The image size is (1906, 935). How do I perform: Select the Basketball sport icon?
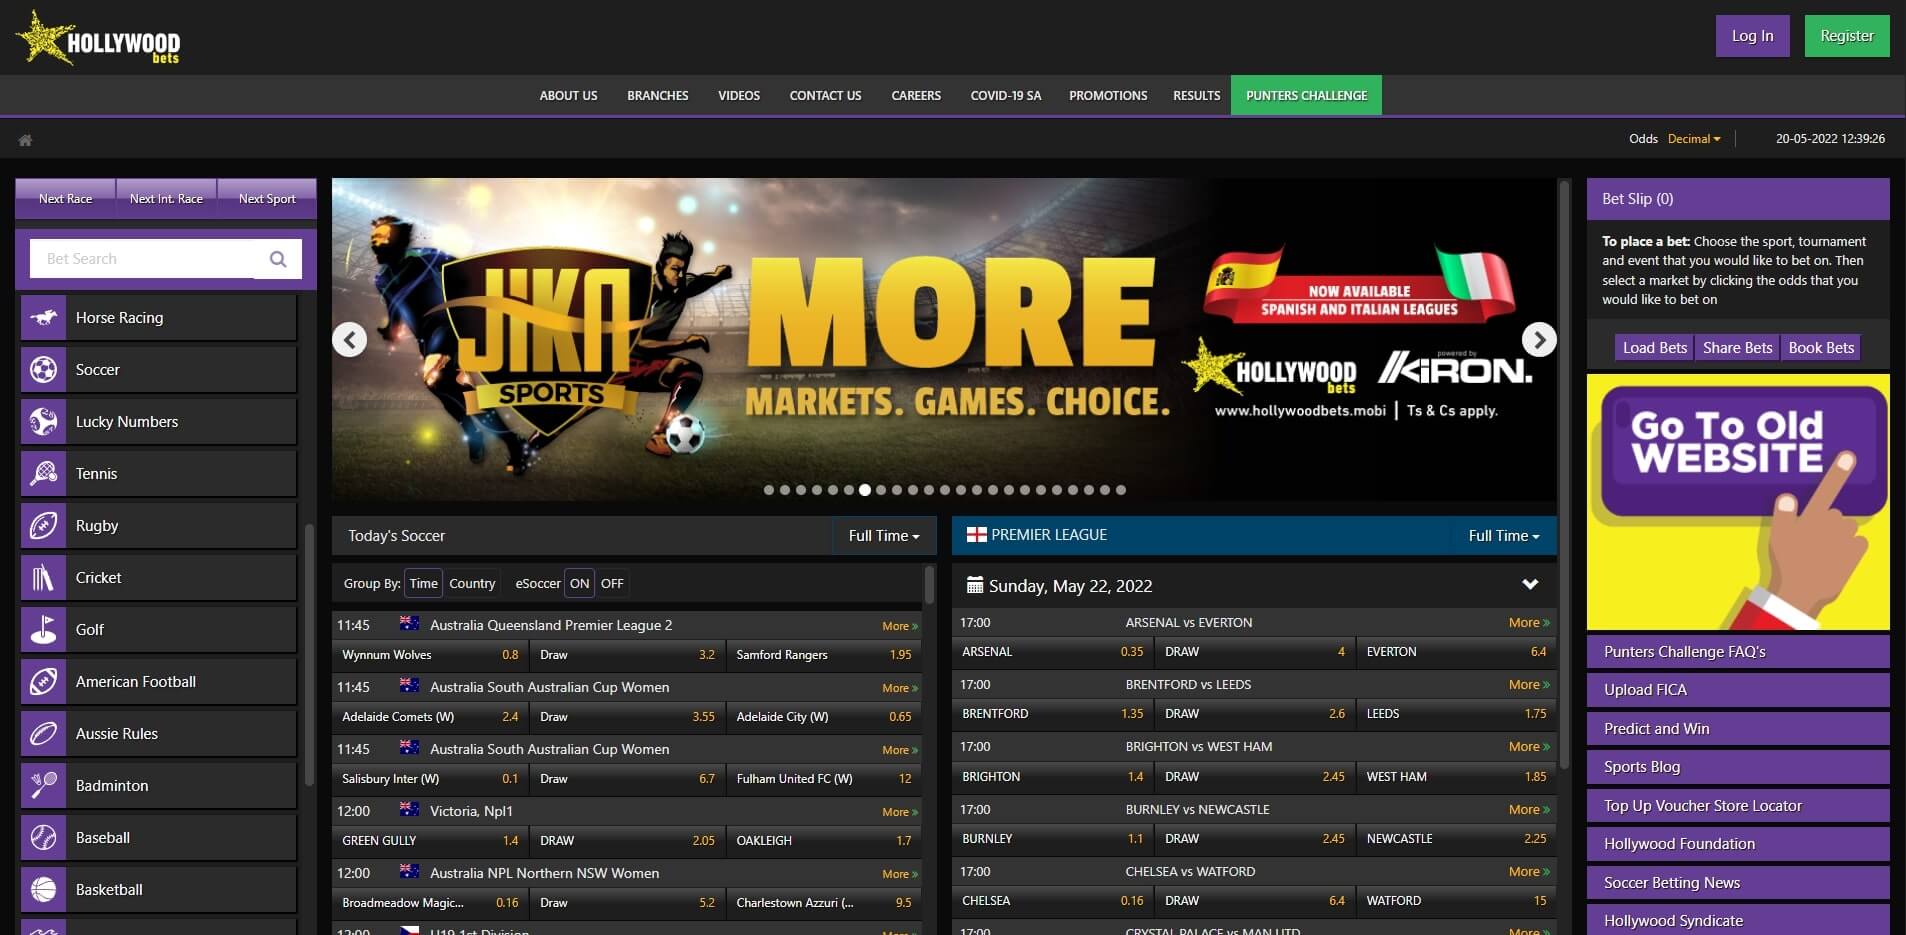[43, 889]
